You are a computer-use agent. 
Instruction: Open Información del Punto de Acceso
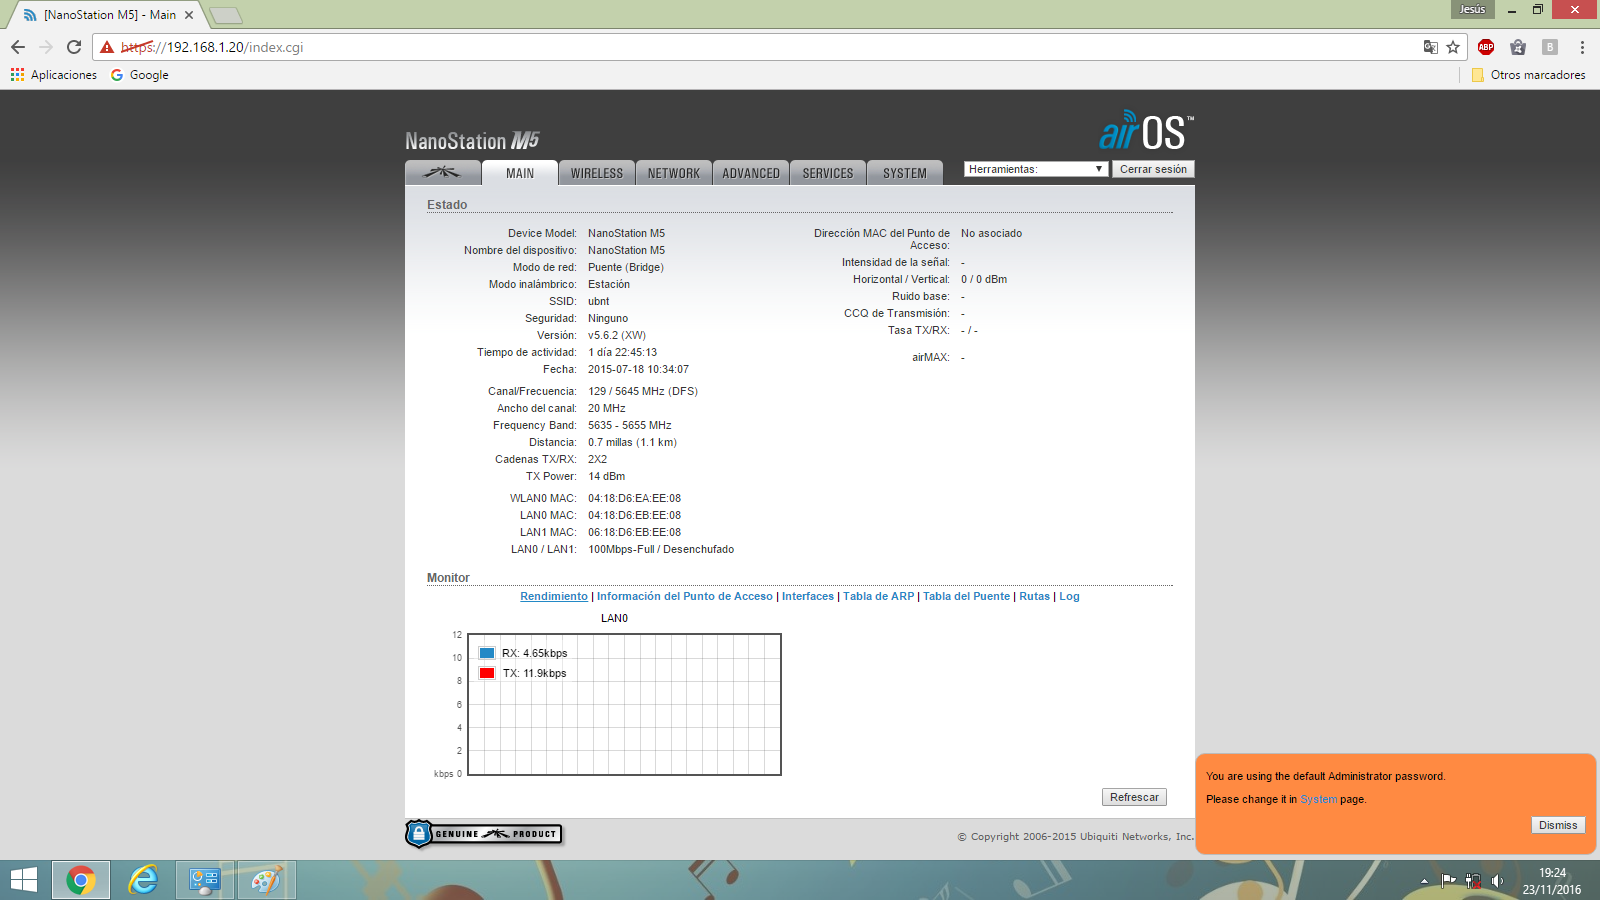pos(685,596)
